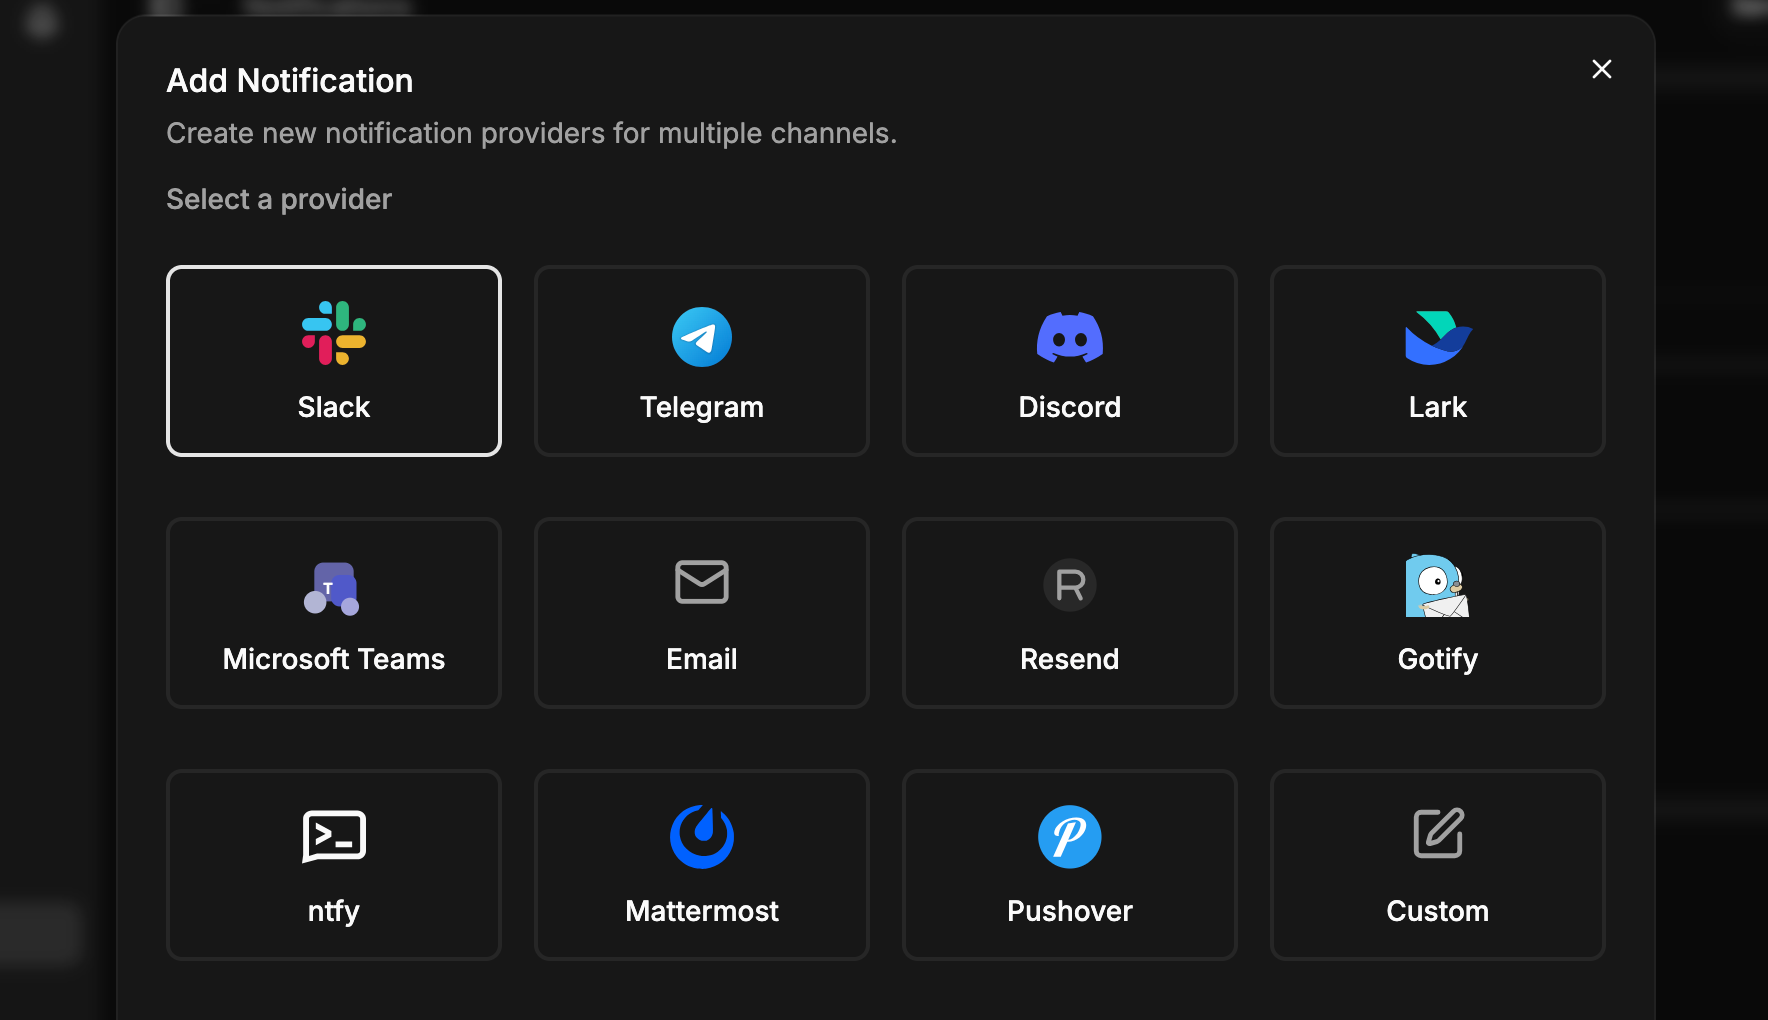Click the Resend R logo icon
Image resolution: width=1768 pixels, height=1020 pixels.
point(1070,585)
